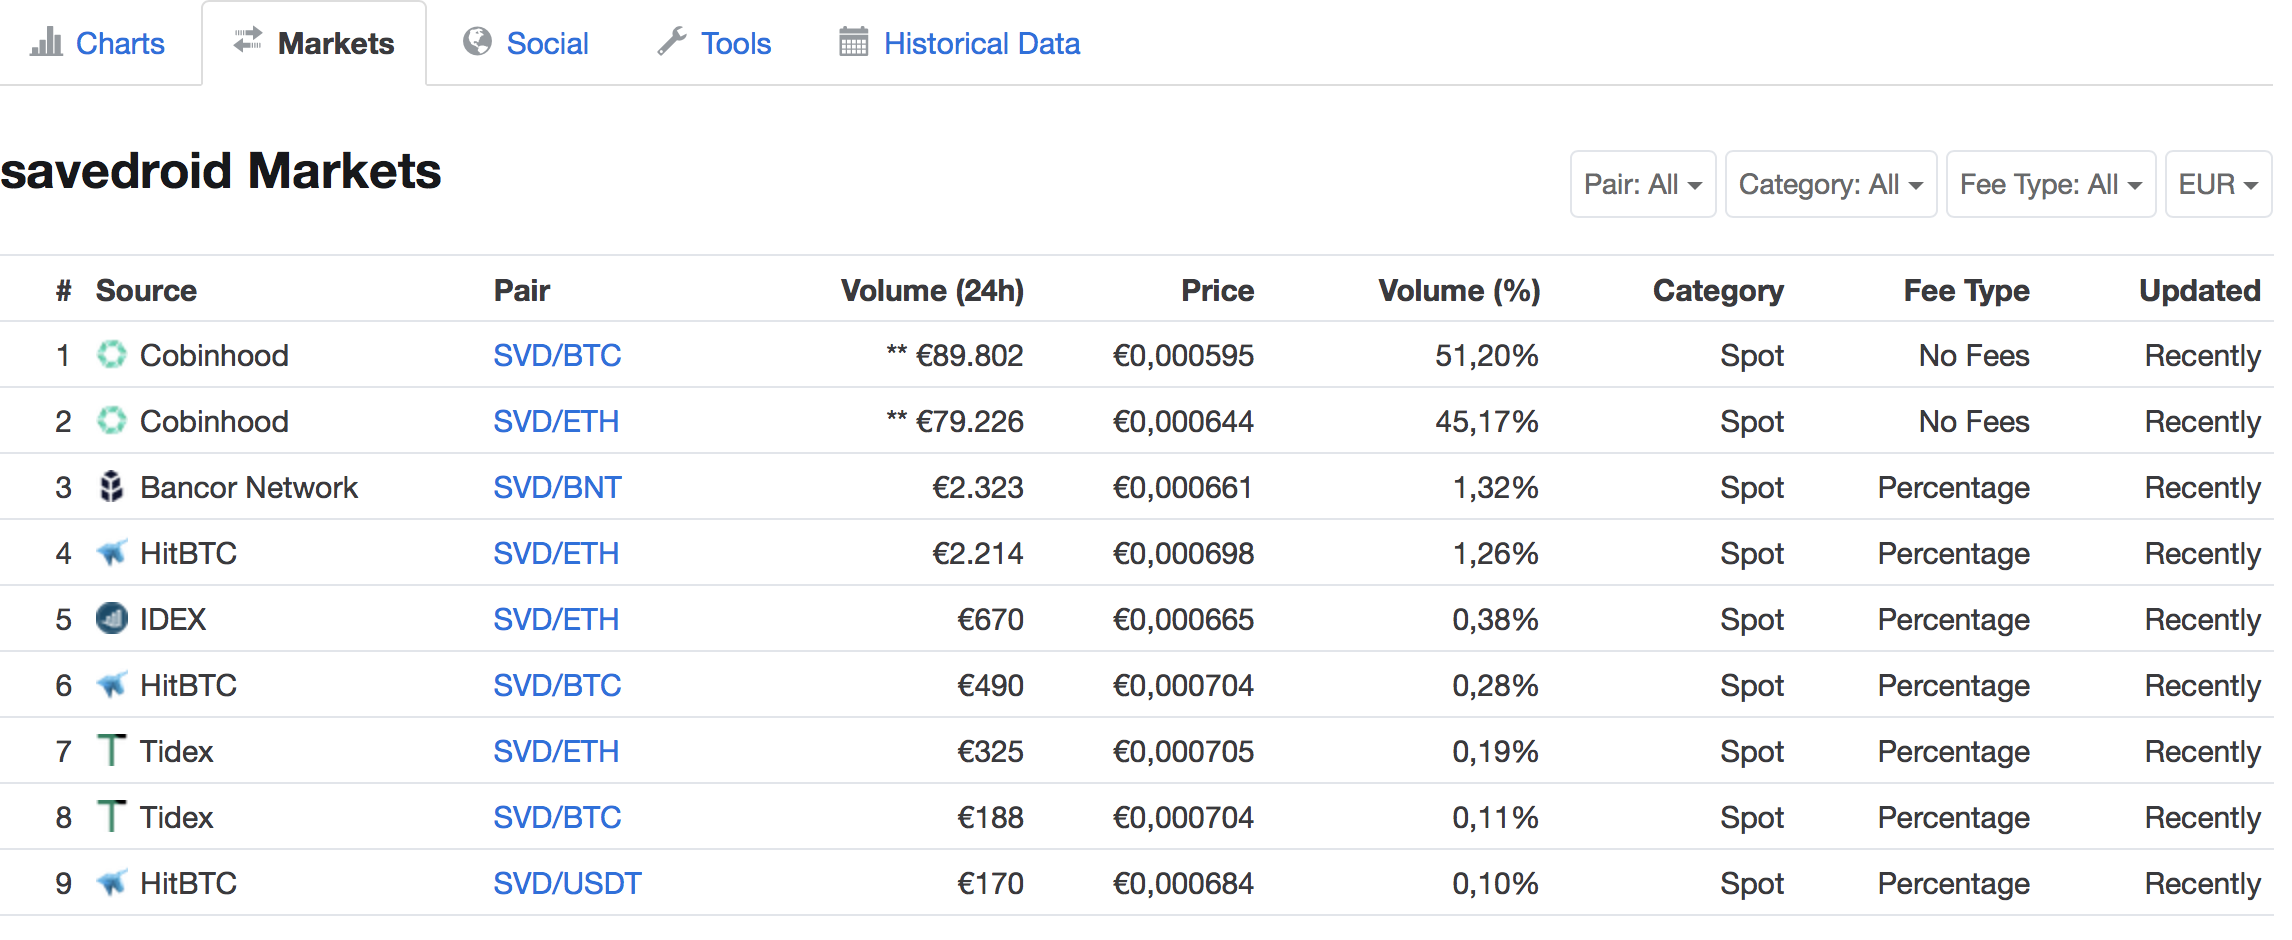Change currency using EUR dropdown
Image resolution: width=2292 pixels, height=940 pixels.
pos(2218,184)
